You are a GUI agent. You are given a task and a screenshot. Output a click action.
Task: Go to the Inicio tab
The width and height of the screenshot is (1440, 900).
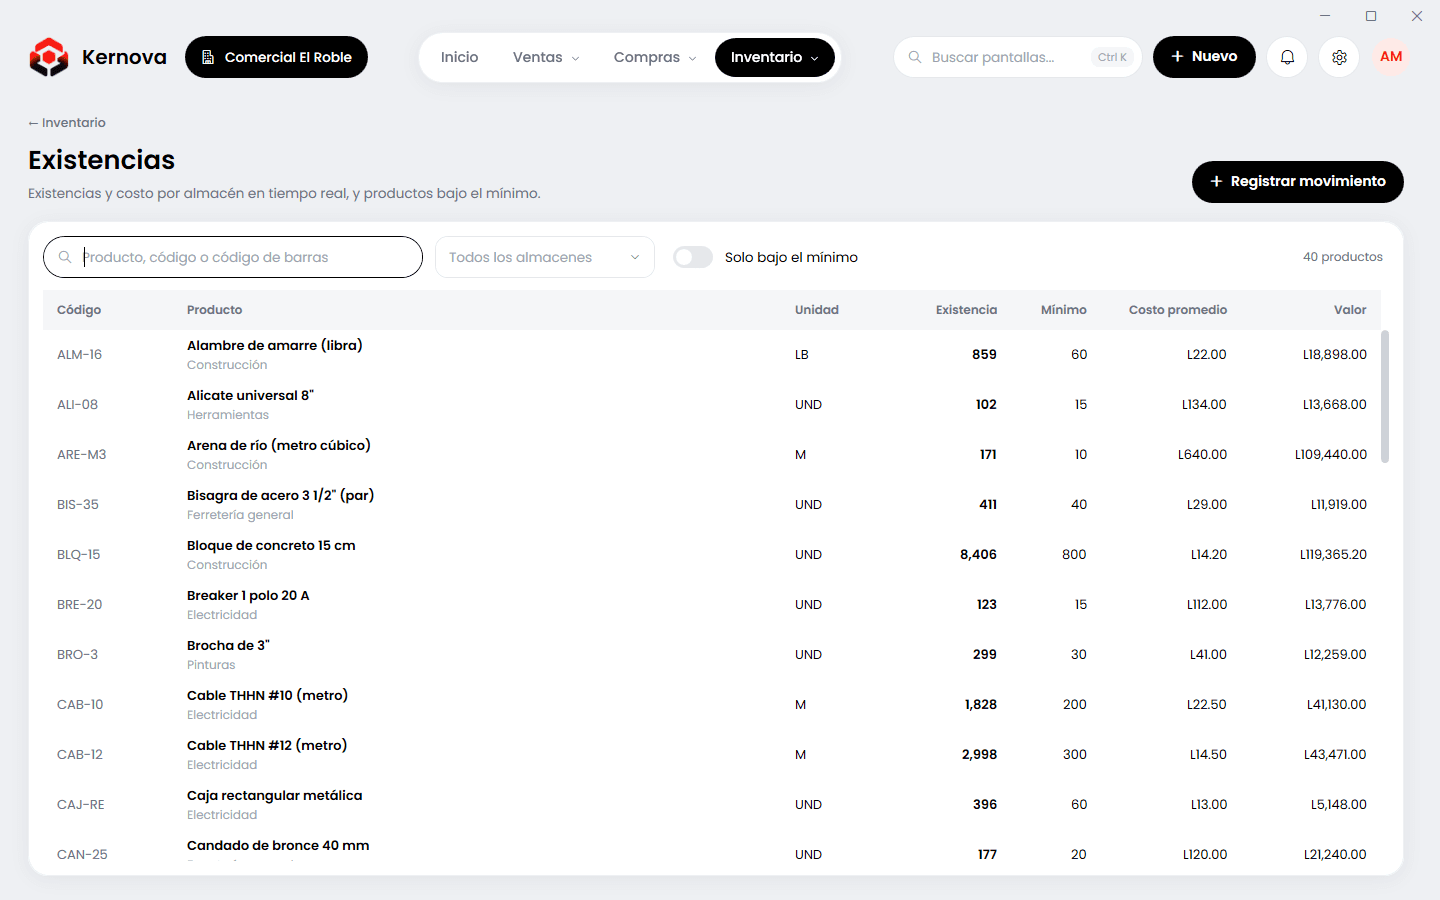[x=459, y=57]
